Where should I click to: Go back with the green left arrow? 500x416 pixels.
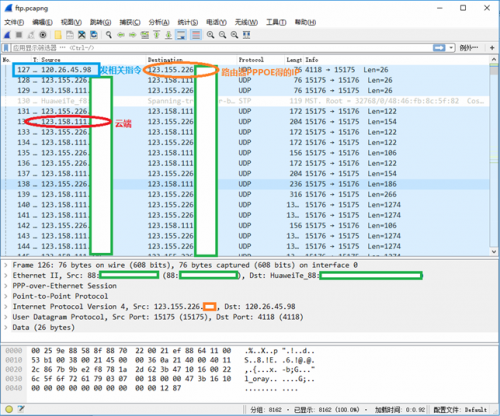[x=121, y=35]
